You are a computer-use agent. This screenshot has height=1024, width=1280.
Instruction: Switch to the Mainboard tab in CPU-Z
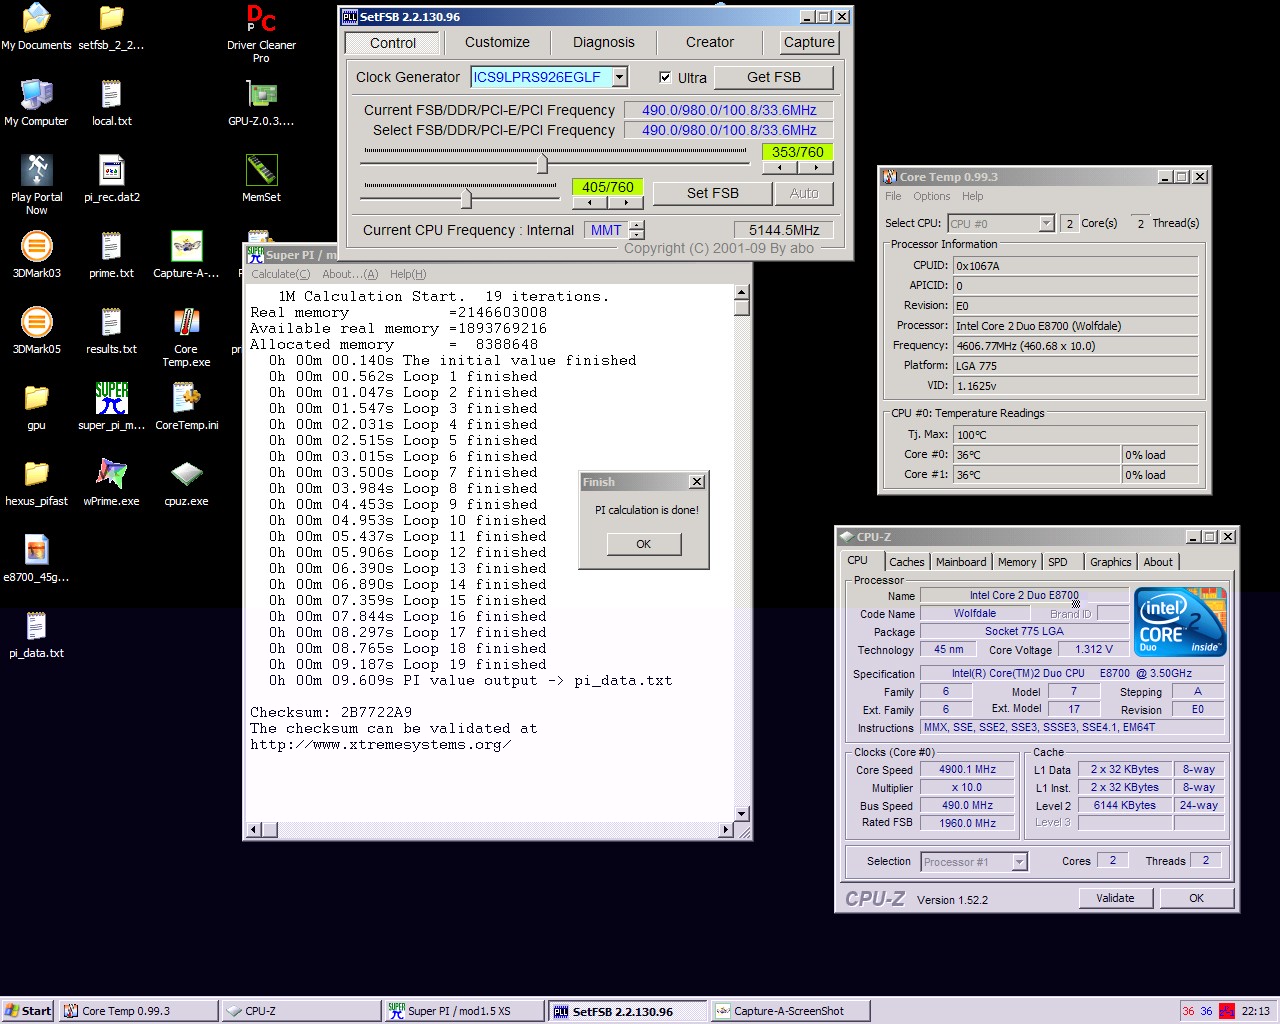pyautogui.click(x=961, y=562)
